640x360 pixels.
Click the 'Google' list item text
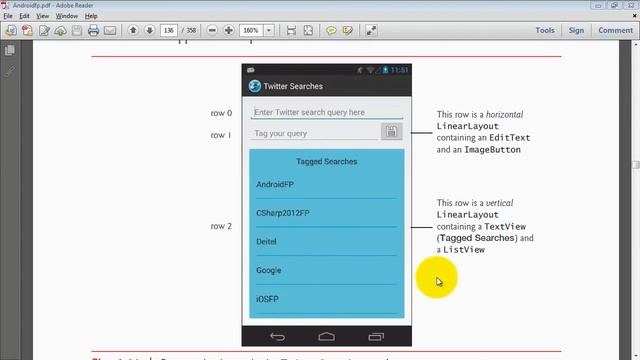click(269, 270)
